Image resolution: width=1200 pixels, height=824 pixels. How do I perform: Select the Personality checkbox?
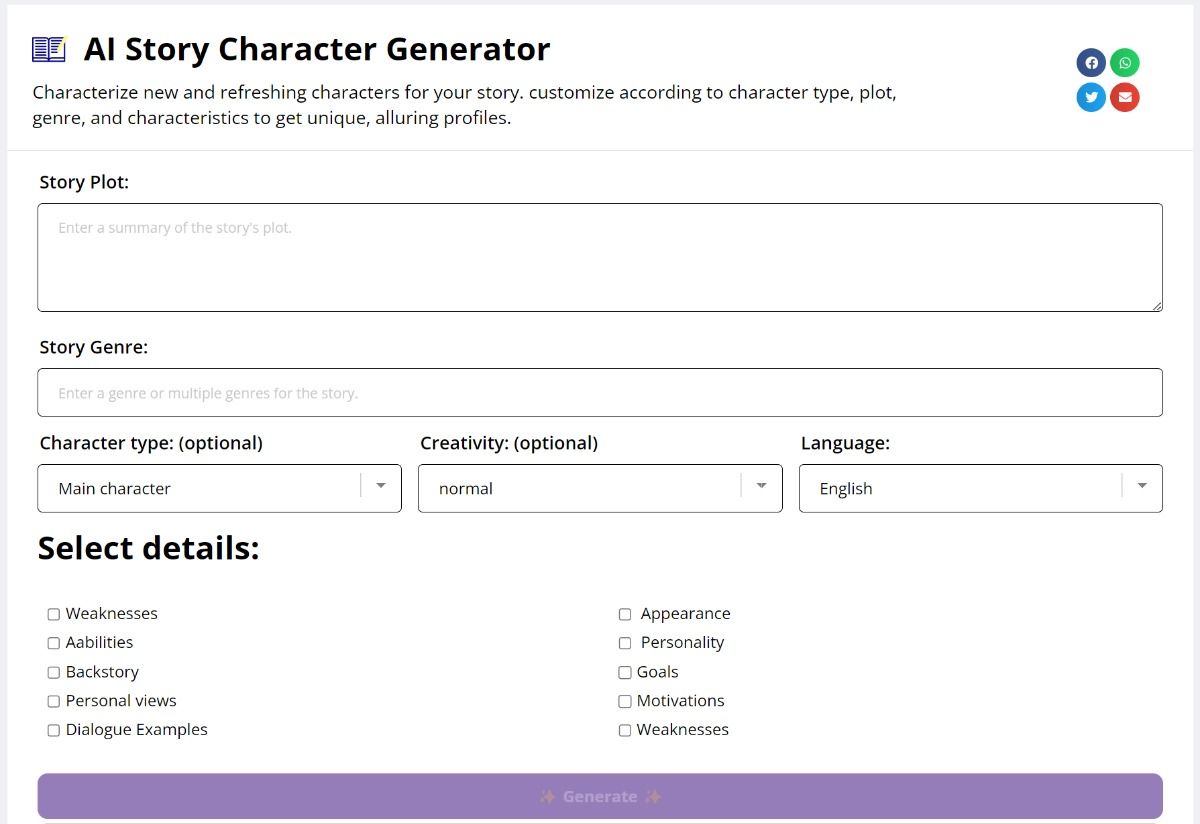click(x=625, y=643)
